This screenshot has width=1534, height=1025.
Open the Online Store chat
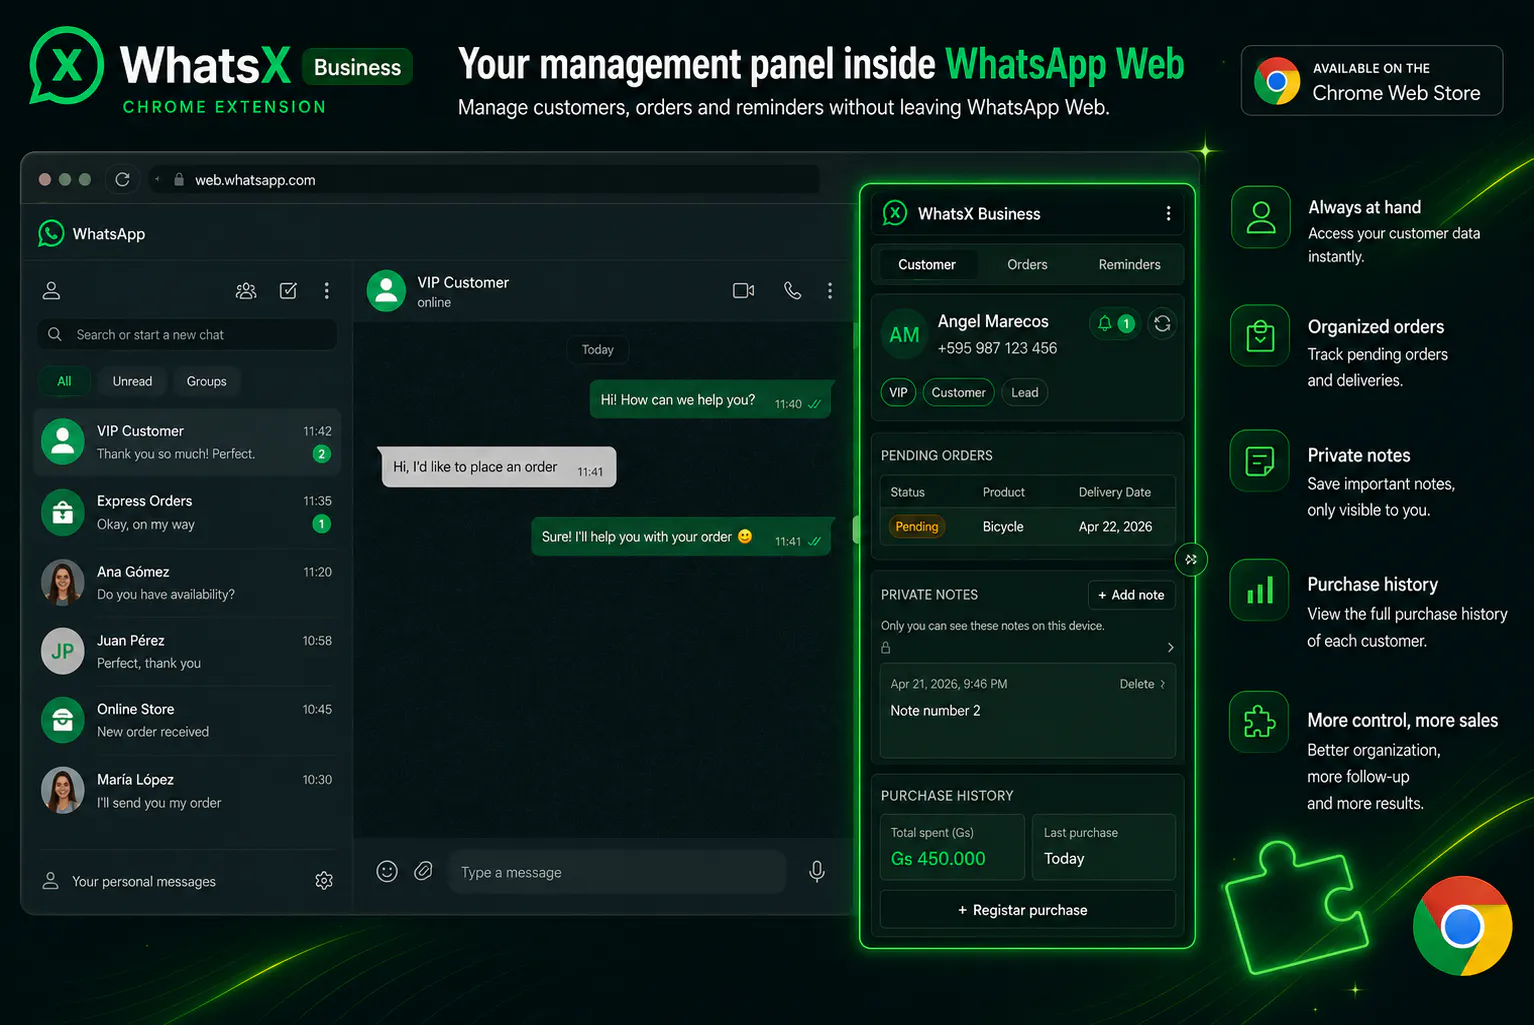(x=187, y=720)
